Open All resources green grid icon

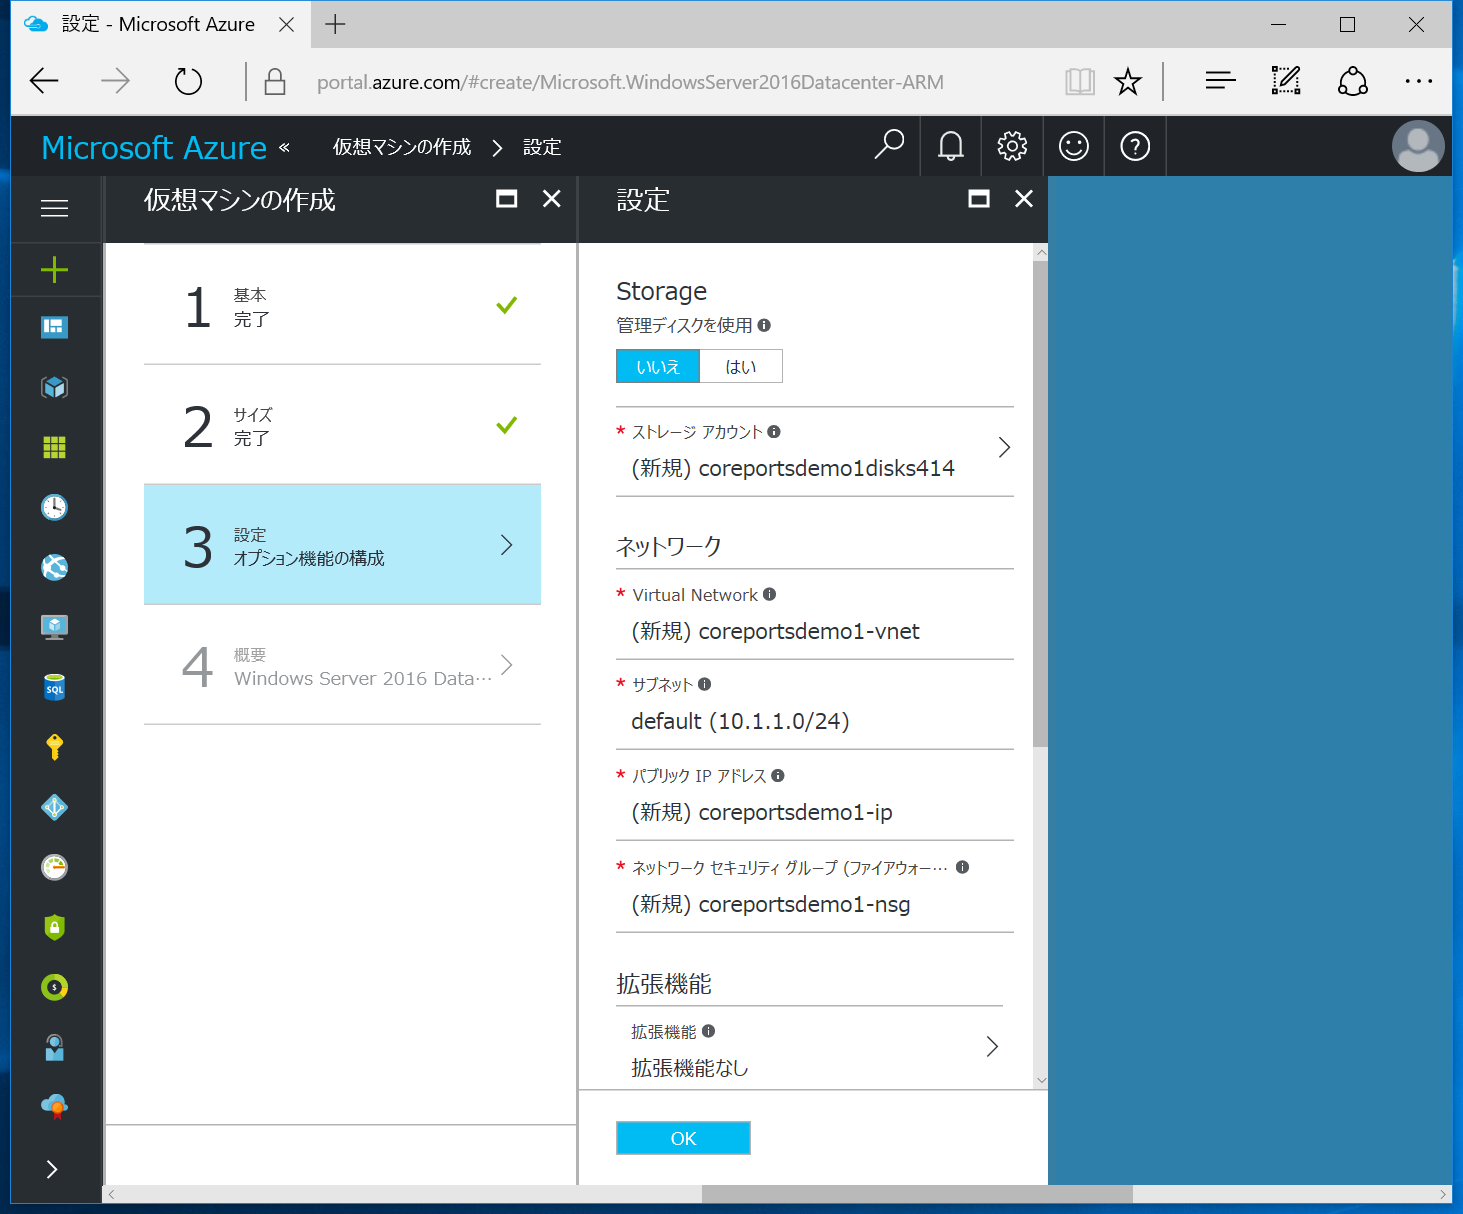tap(54, 447)
